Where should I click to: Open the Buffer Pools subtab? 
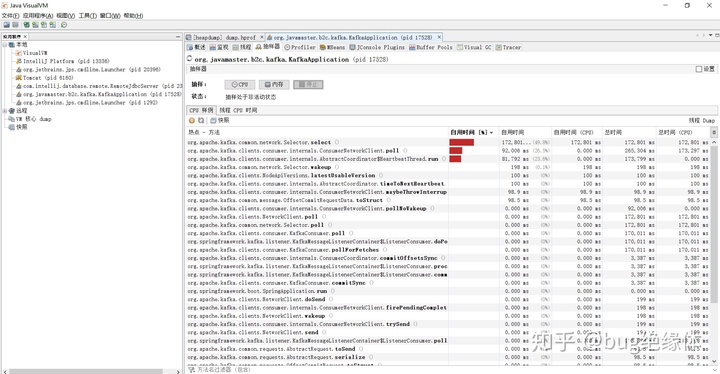pyautogui.click(x=431, y=47)
